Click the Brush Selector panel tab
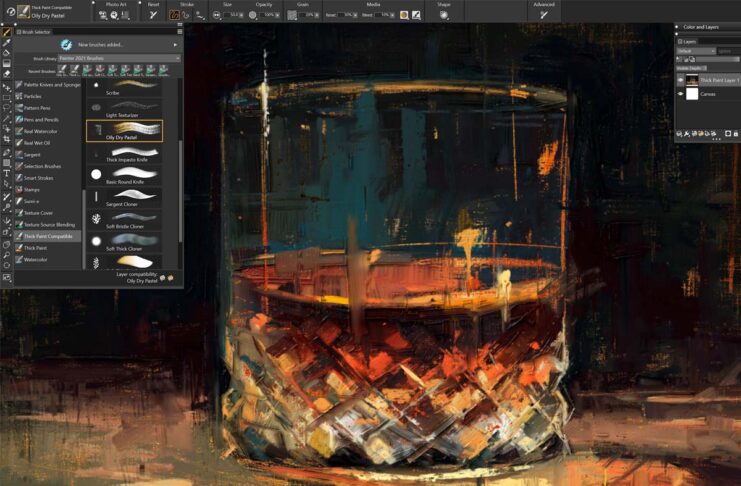Screen dimensions: 741x486 coord(33,32)
